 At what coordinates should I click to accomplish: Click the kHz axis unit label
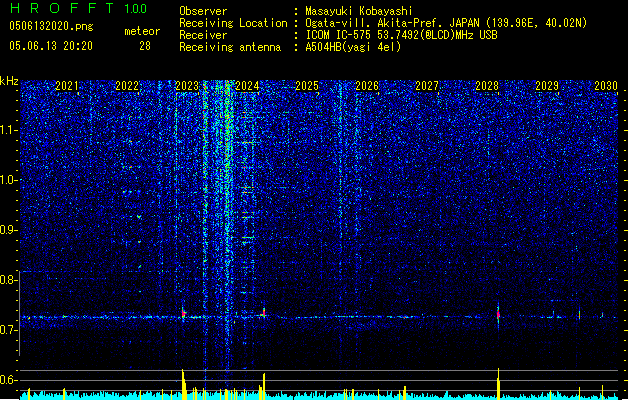[x=9, y=81]
